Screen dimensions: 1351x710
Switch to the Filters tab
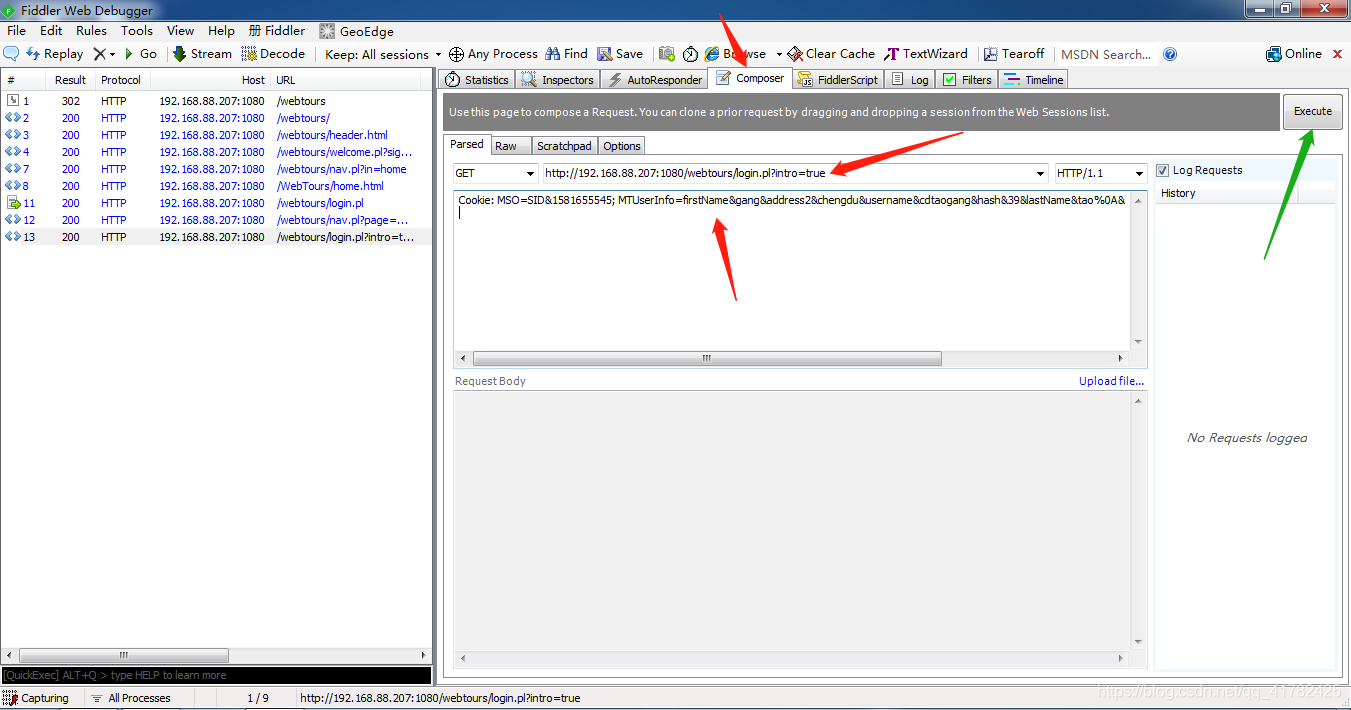pyautogui.click(x=967, y=80)
